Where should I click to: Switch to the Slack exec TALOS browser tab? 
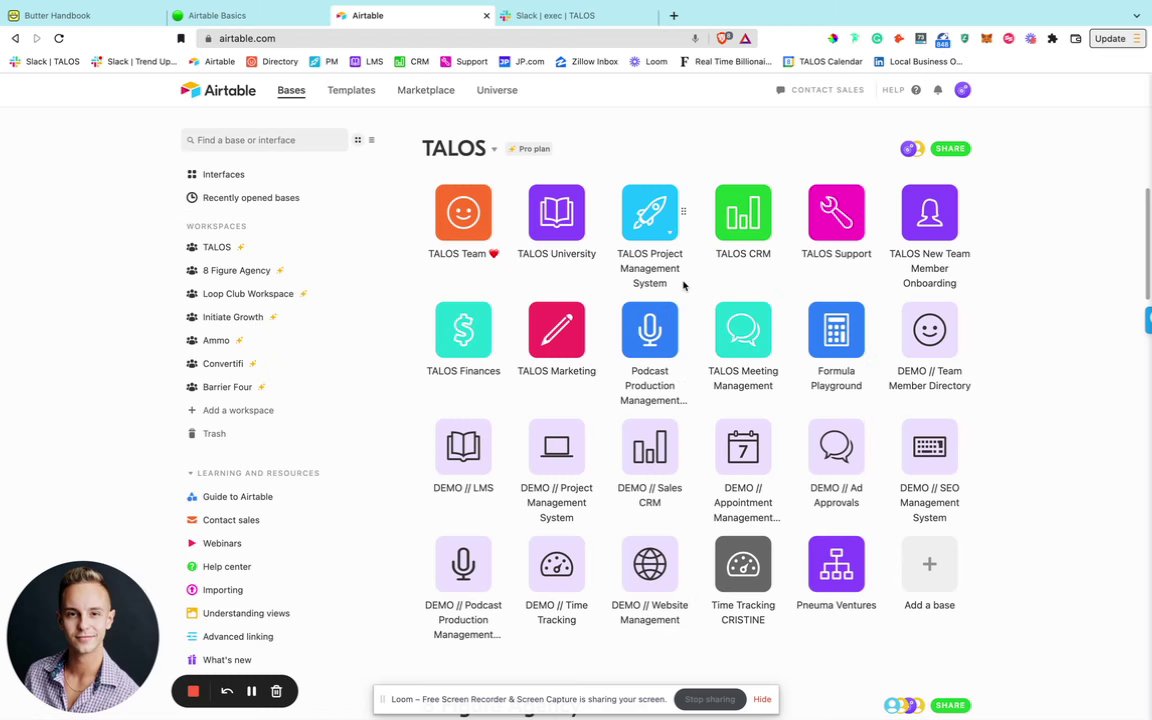tap(577, 15)
